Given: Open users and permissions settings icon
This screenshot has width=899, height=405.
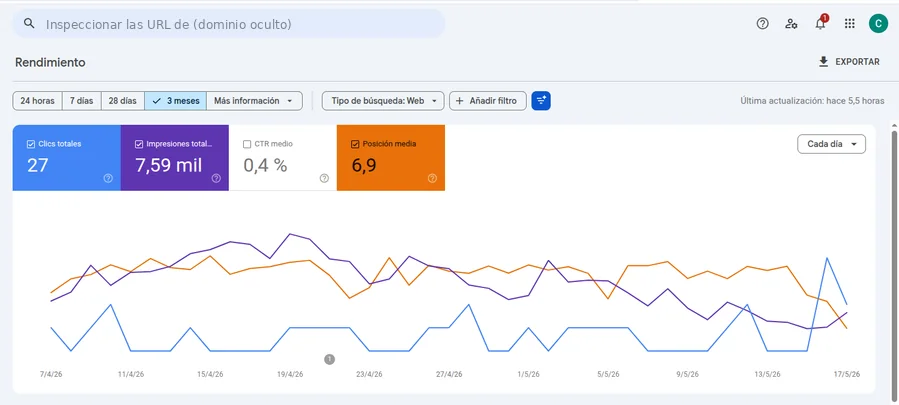Looking at the screenshot, I should click(x=792, y=24).
